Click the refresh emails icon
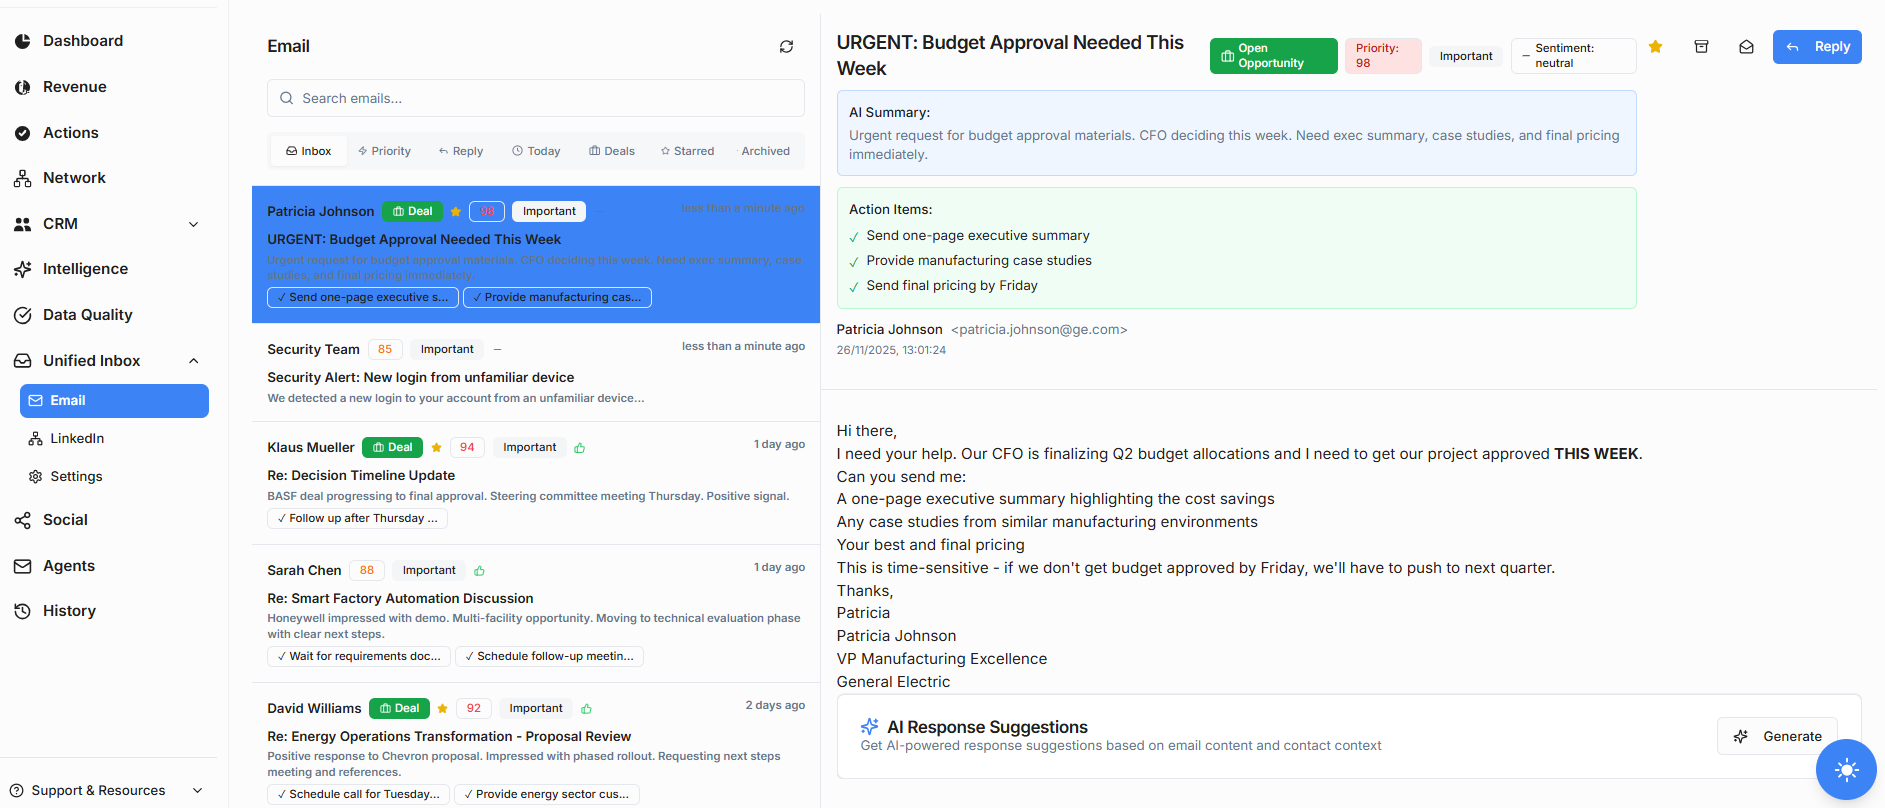 click(x=786, y=47)
